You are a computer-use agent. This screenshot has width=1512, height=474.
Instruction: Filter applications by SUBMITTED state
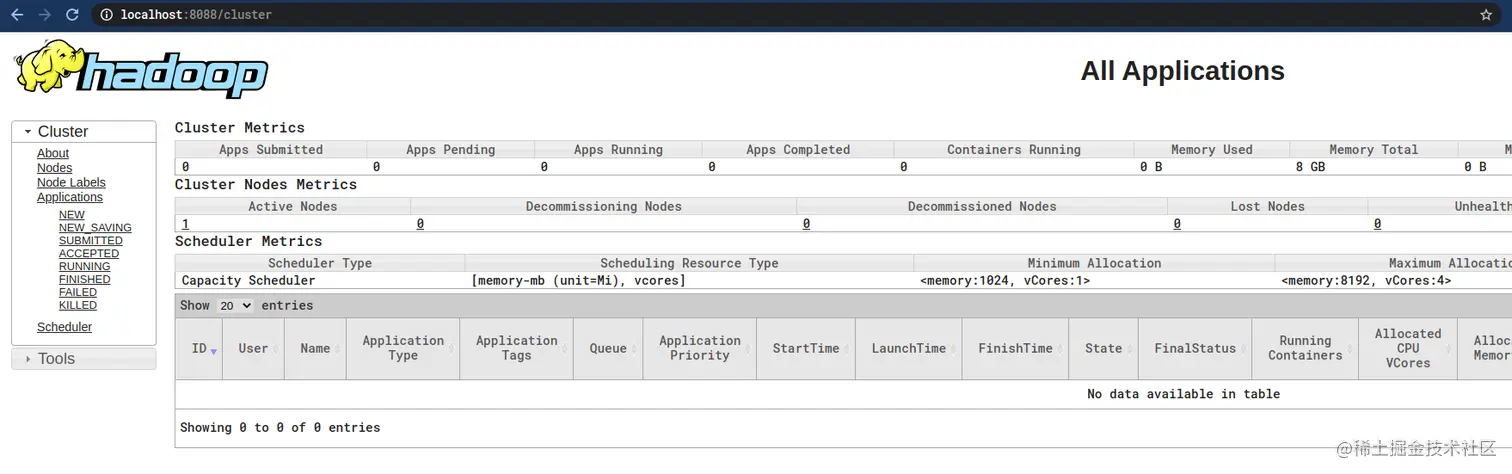point(91,241)
